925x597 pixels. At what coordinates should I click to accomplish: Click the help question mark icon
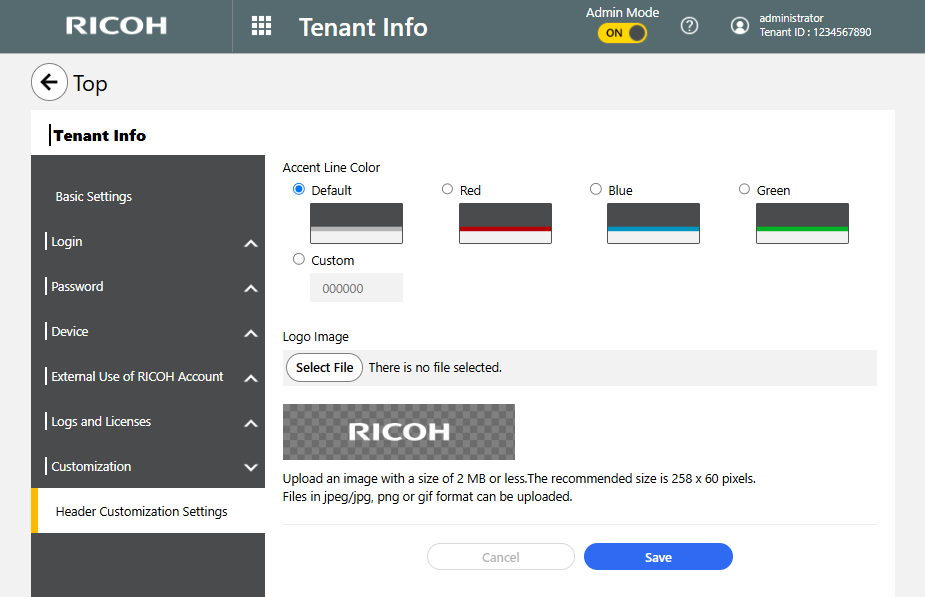coord(689,26)
